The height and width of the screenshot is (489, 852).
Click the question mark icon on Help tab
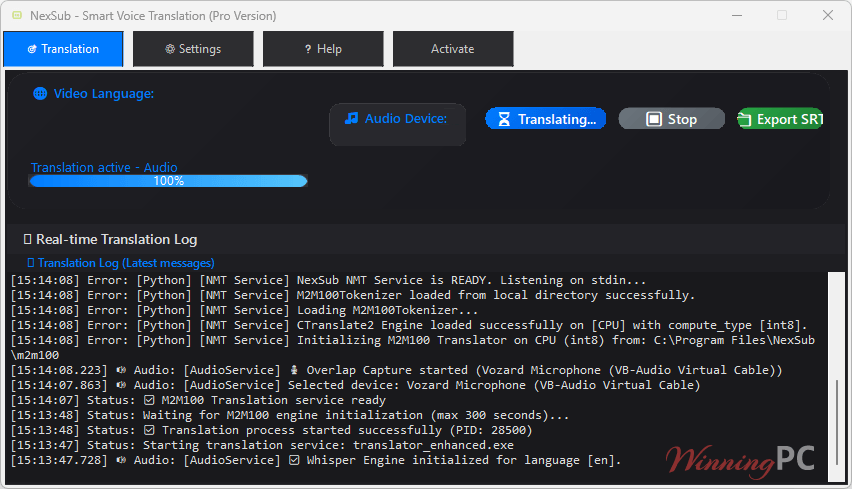(x=308, y=49)
